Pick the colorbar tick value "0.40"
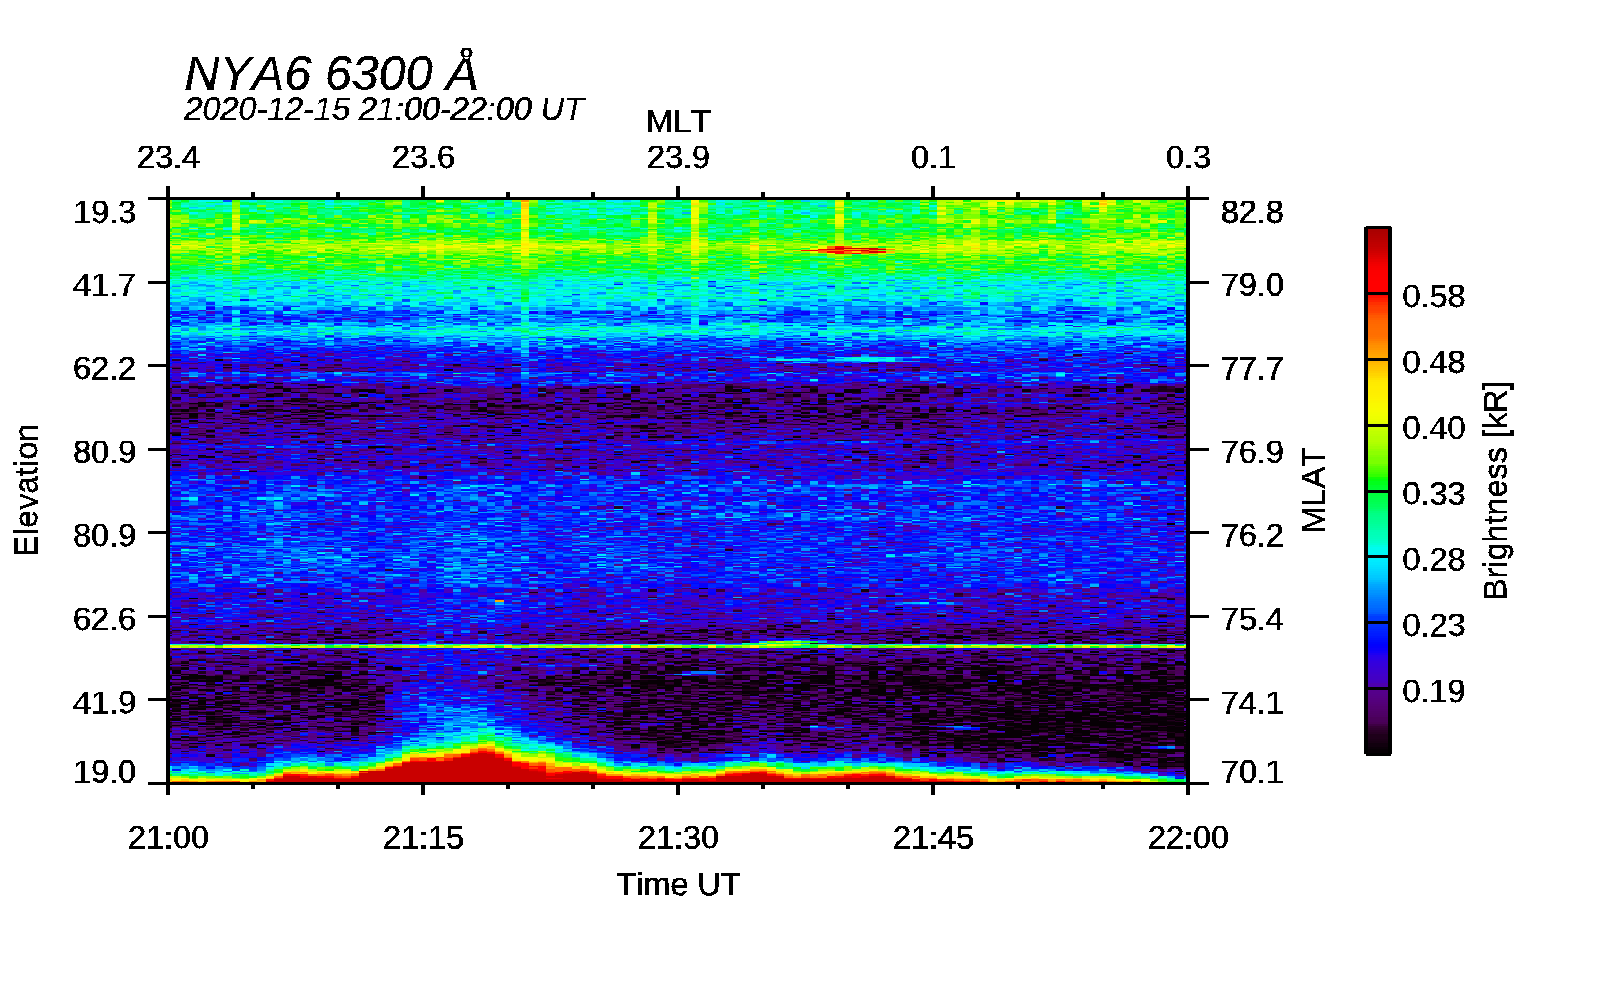The image size is (1600, 1000). [1433, 428]
